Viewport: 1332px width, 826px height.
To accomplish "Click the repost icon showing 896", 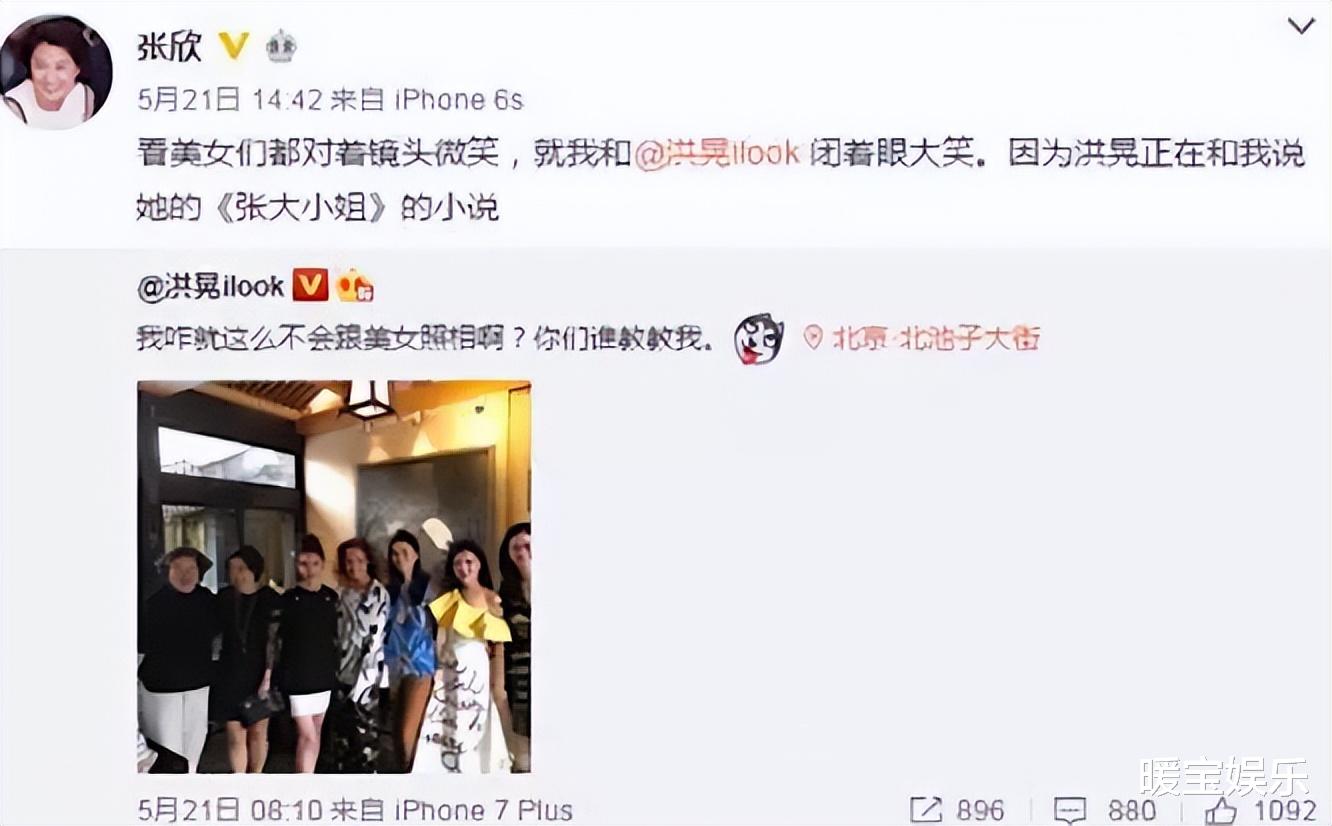I will click(958, 809).
